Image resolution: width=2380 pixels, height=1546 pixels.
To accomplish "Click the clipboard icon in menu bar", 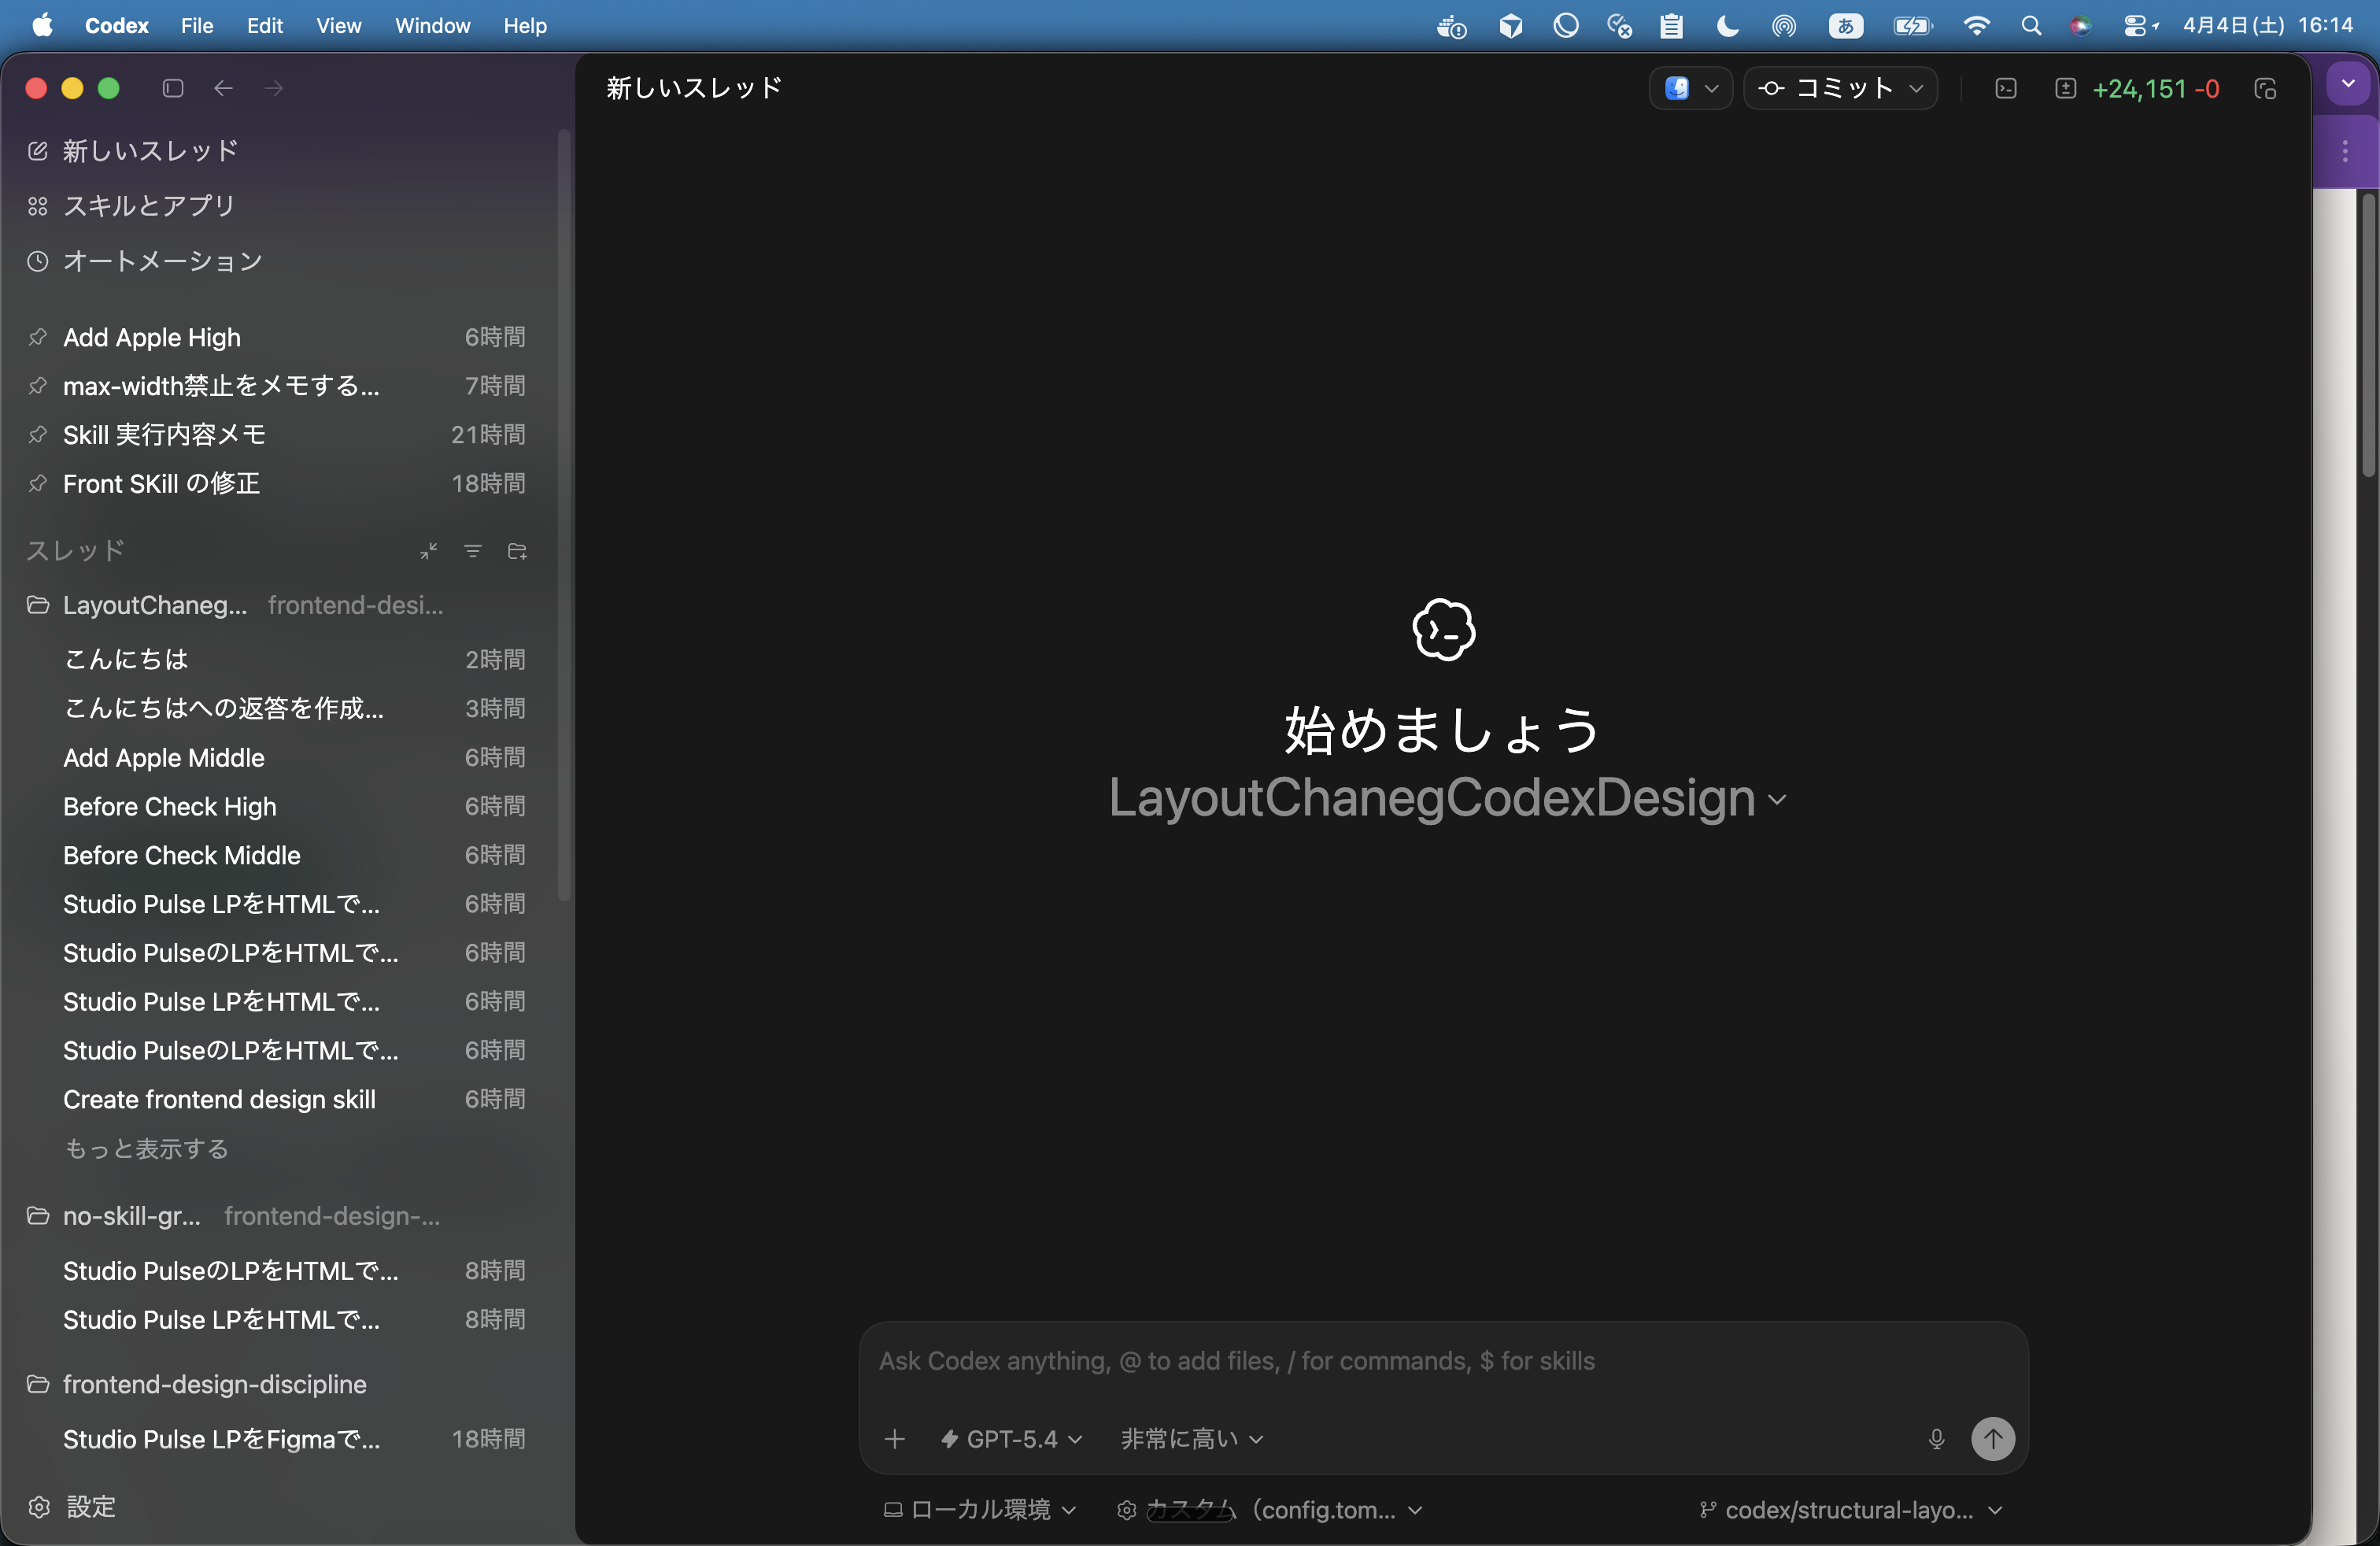I will 1672,26.
